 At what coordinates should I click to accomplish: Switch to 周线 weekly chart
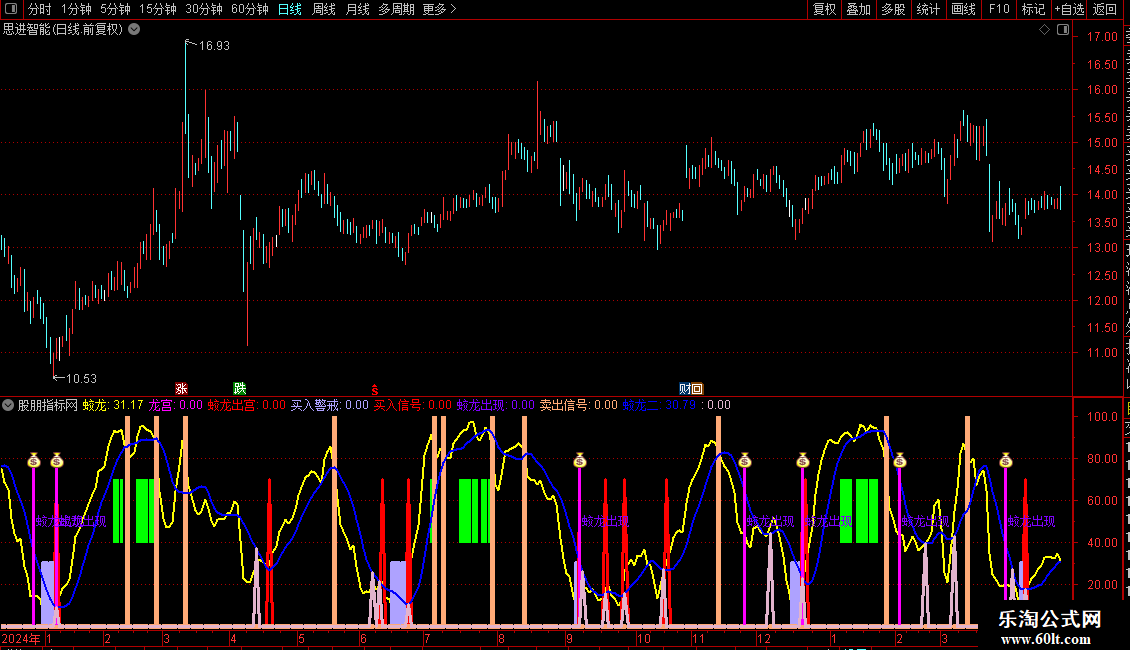click(x=324, y=9)
